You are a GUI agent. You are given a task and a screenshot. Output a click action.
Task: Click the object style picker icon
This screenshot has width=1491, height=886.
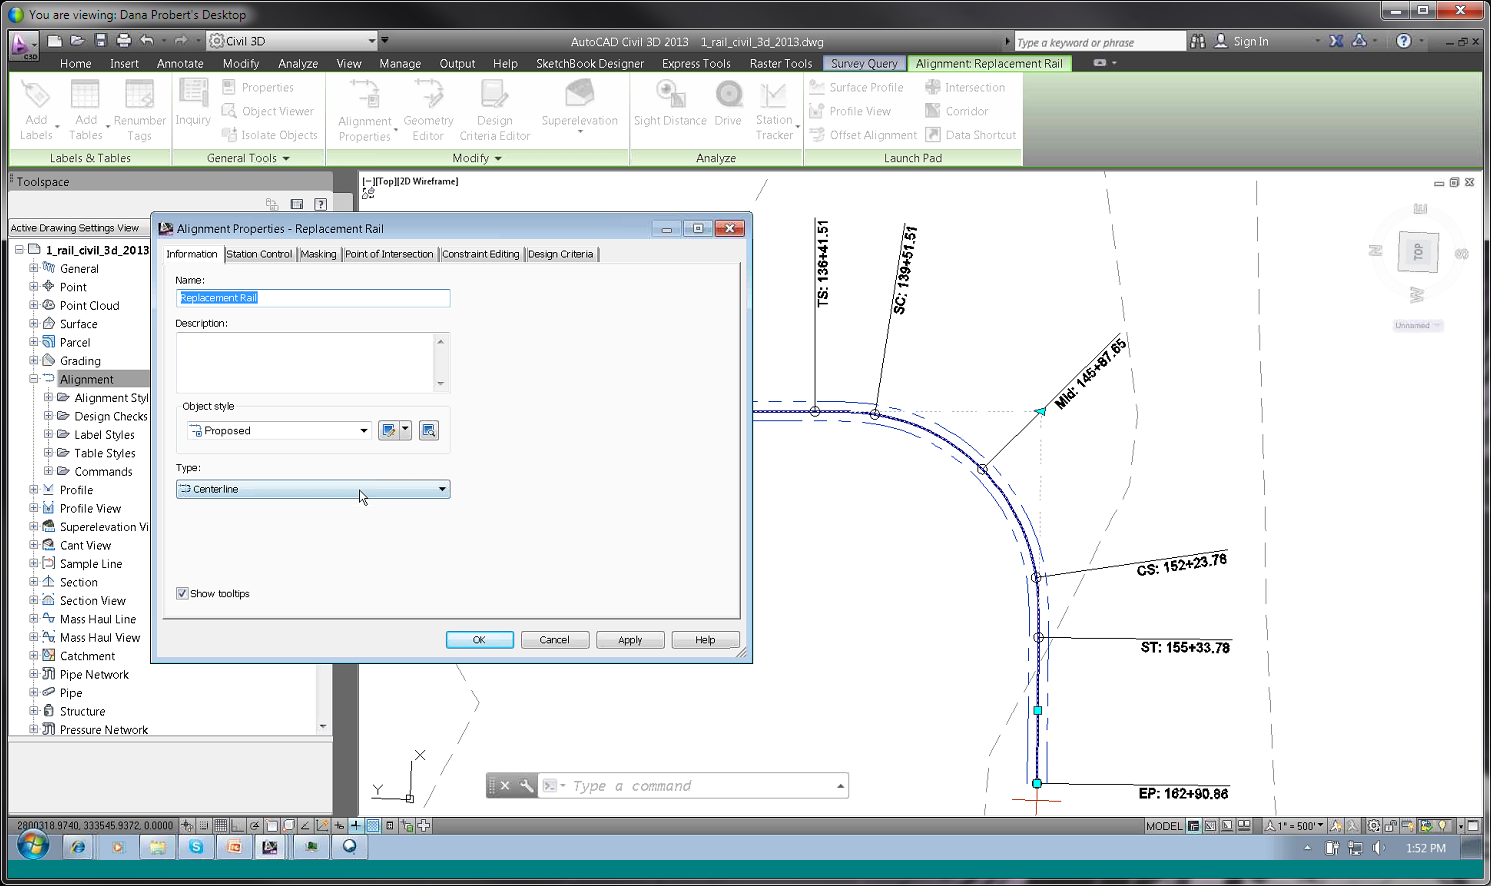click(428, 430)
